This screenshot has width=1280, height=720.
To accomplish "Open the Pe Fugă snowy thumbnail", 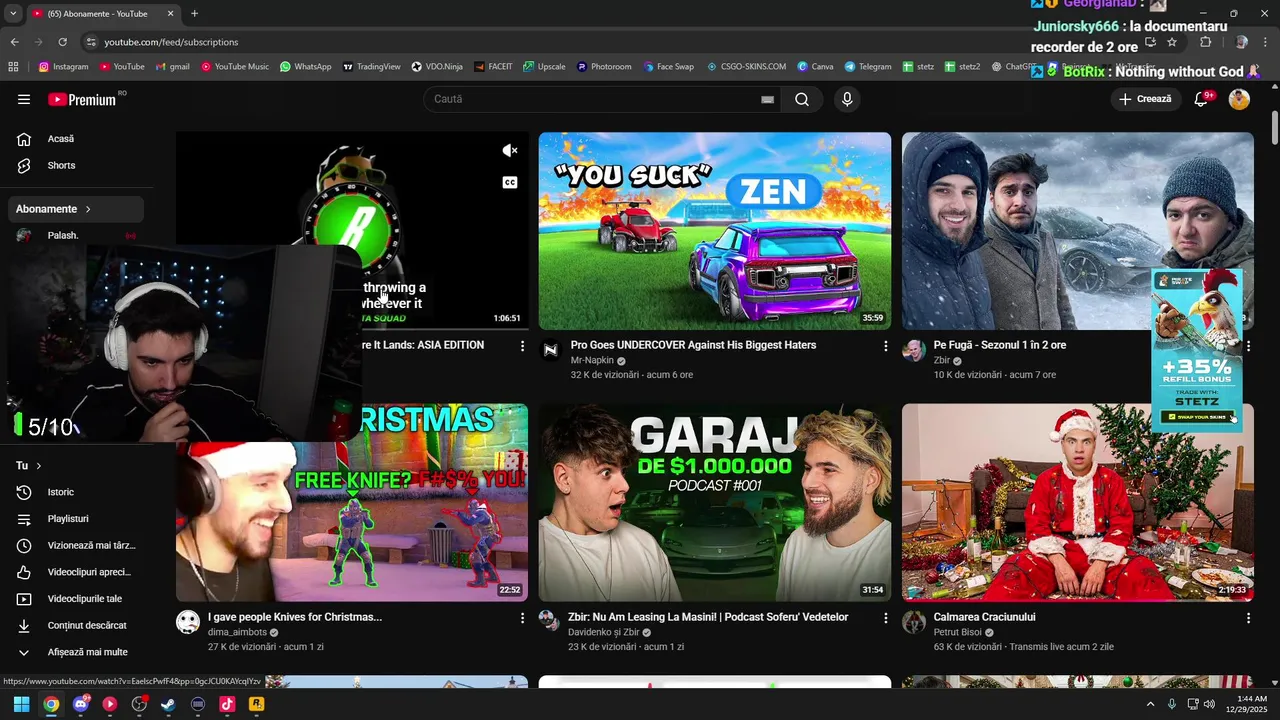I will 1078,231.
